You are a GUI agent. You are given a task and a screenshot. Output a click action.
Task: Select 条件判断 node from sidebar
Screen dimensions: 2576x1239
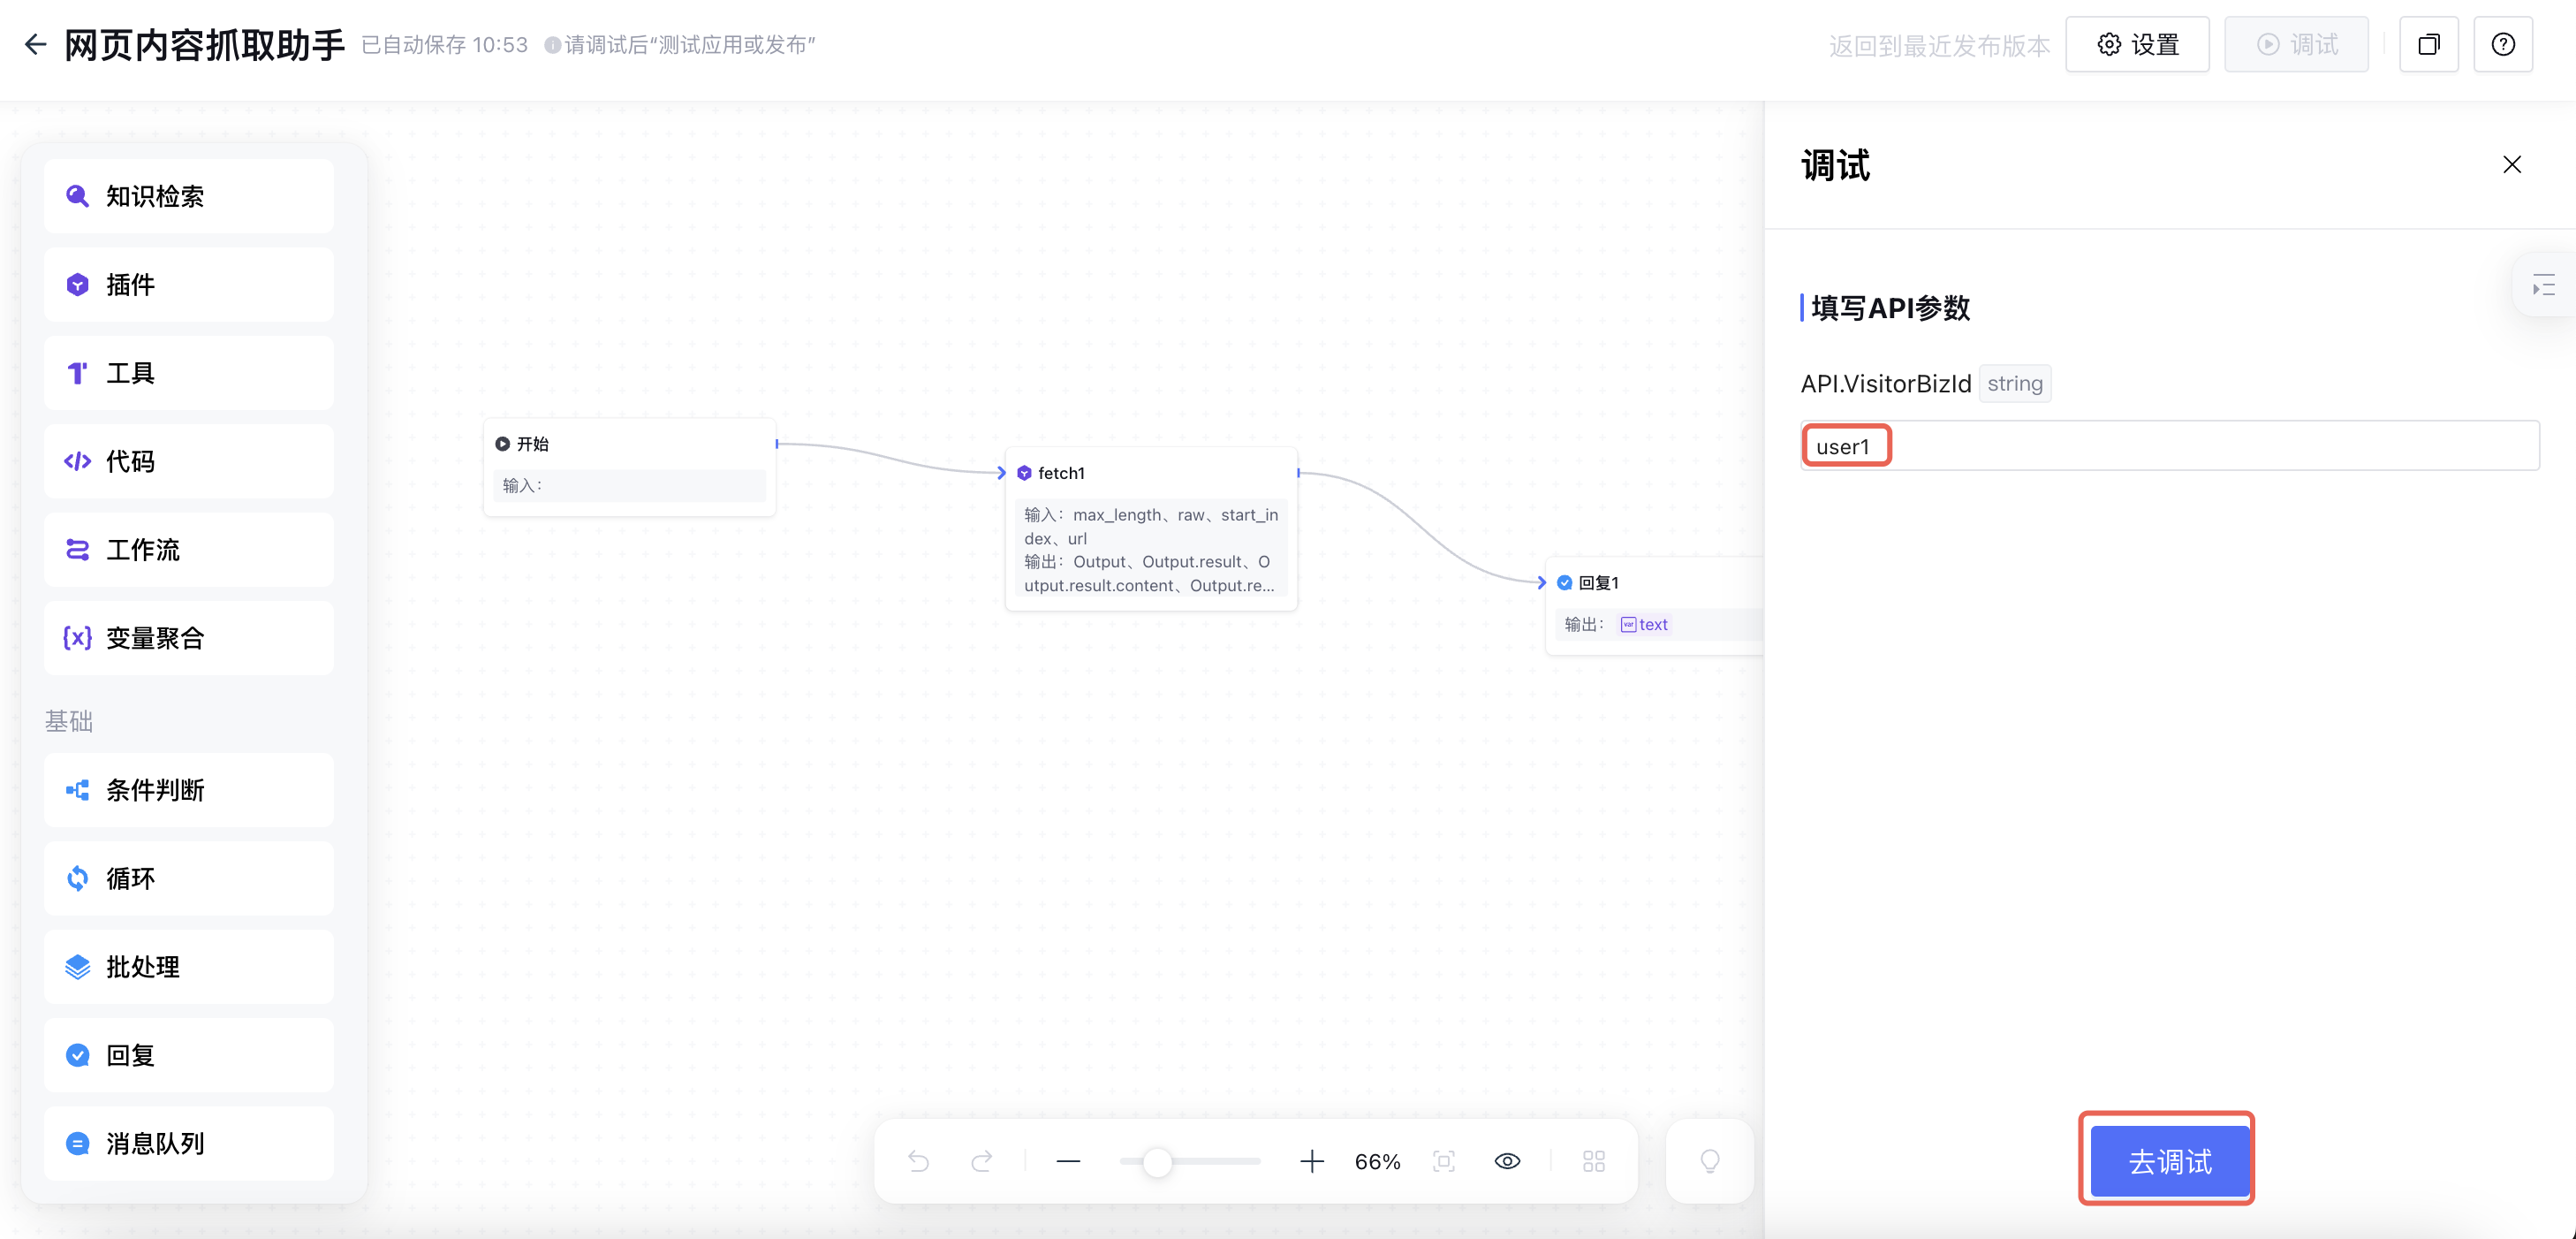pyautogui.click(x=189, y=790)
